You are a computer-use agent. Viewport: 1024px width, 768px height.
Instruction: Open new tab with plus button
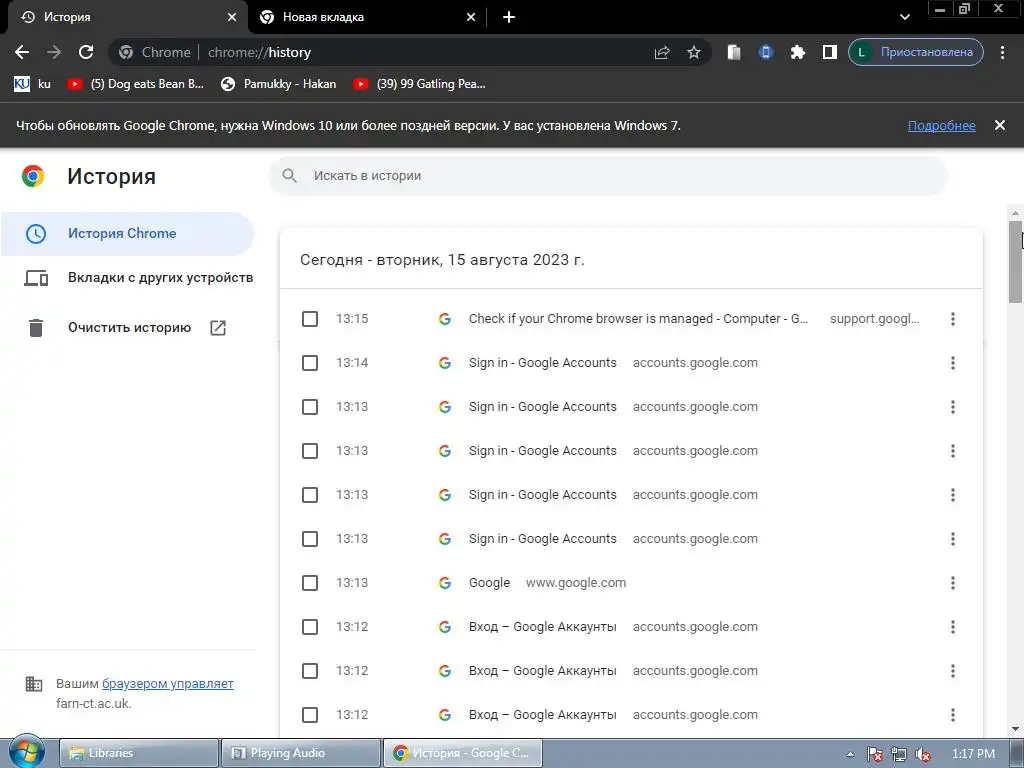click(x=509, y=17)
